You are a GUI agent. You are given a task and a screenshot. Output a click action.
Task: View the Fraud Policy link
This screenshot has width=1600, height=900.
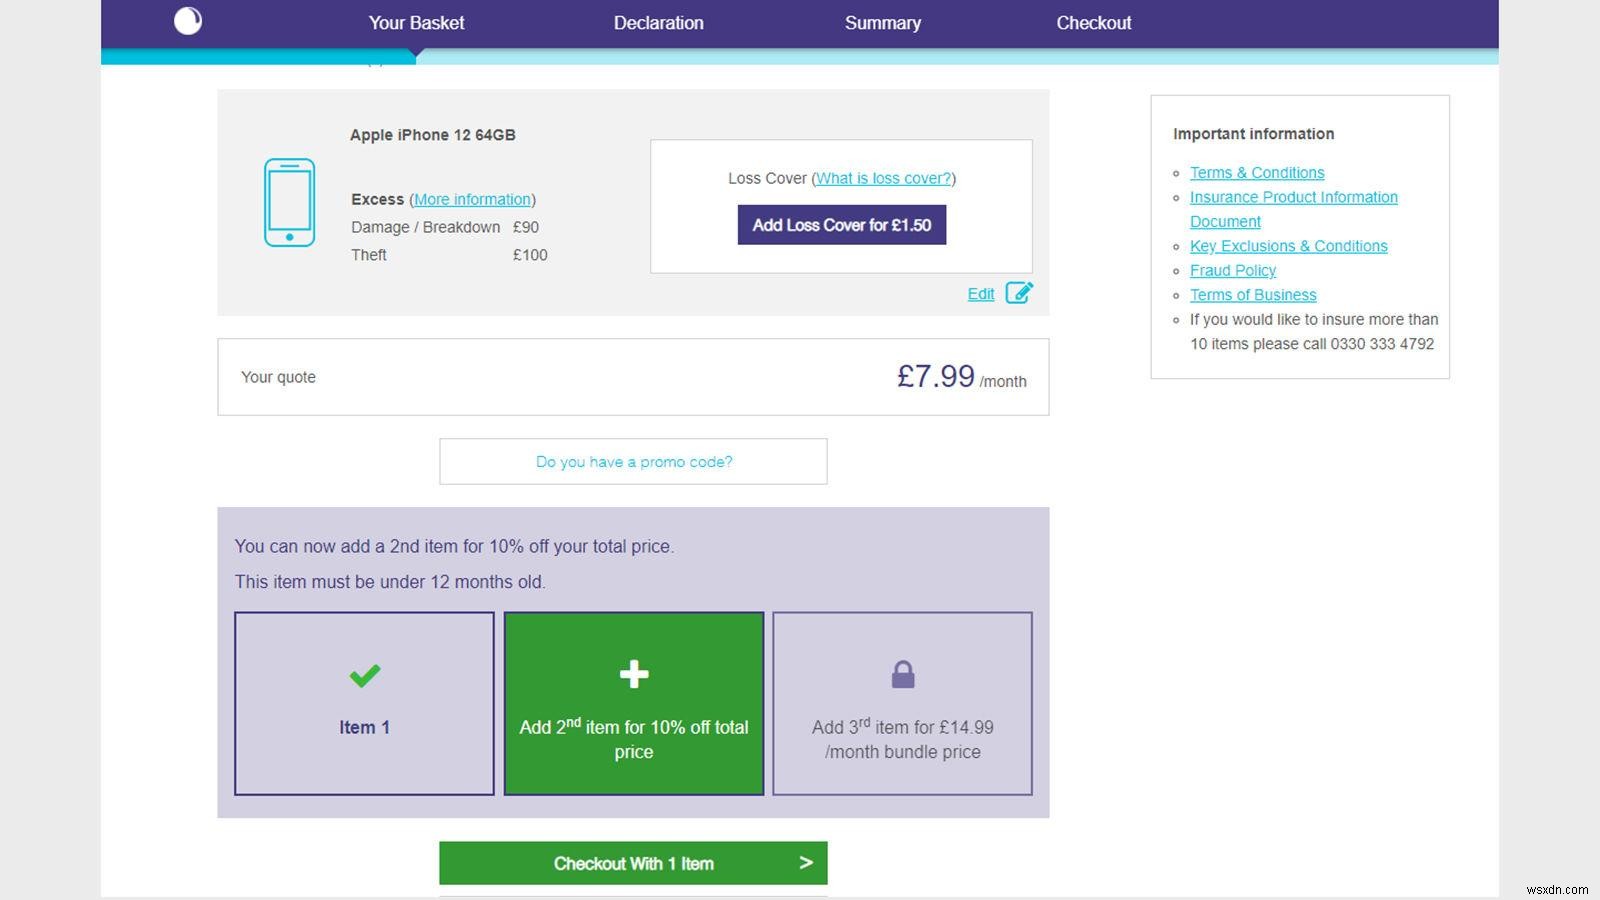(x=1232, y=270)
